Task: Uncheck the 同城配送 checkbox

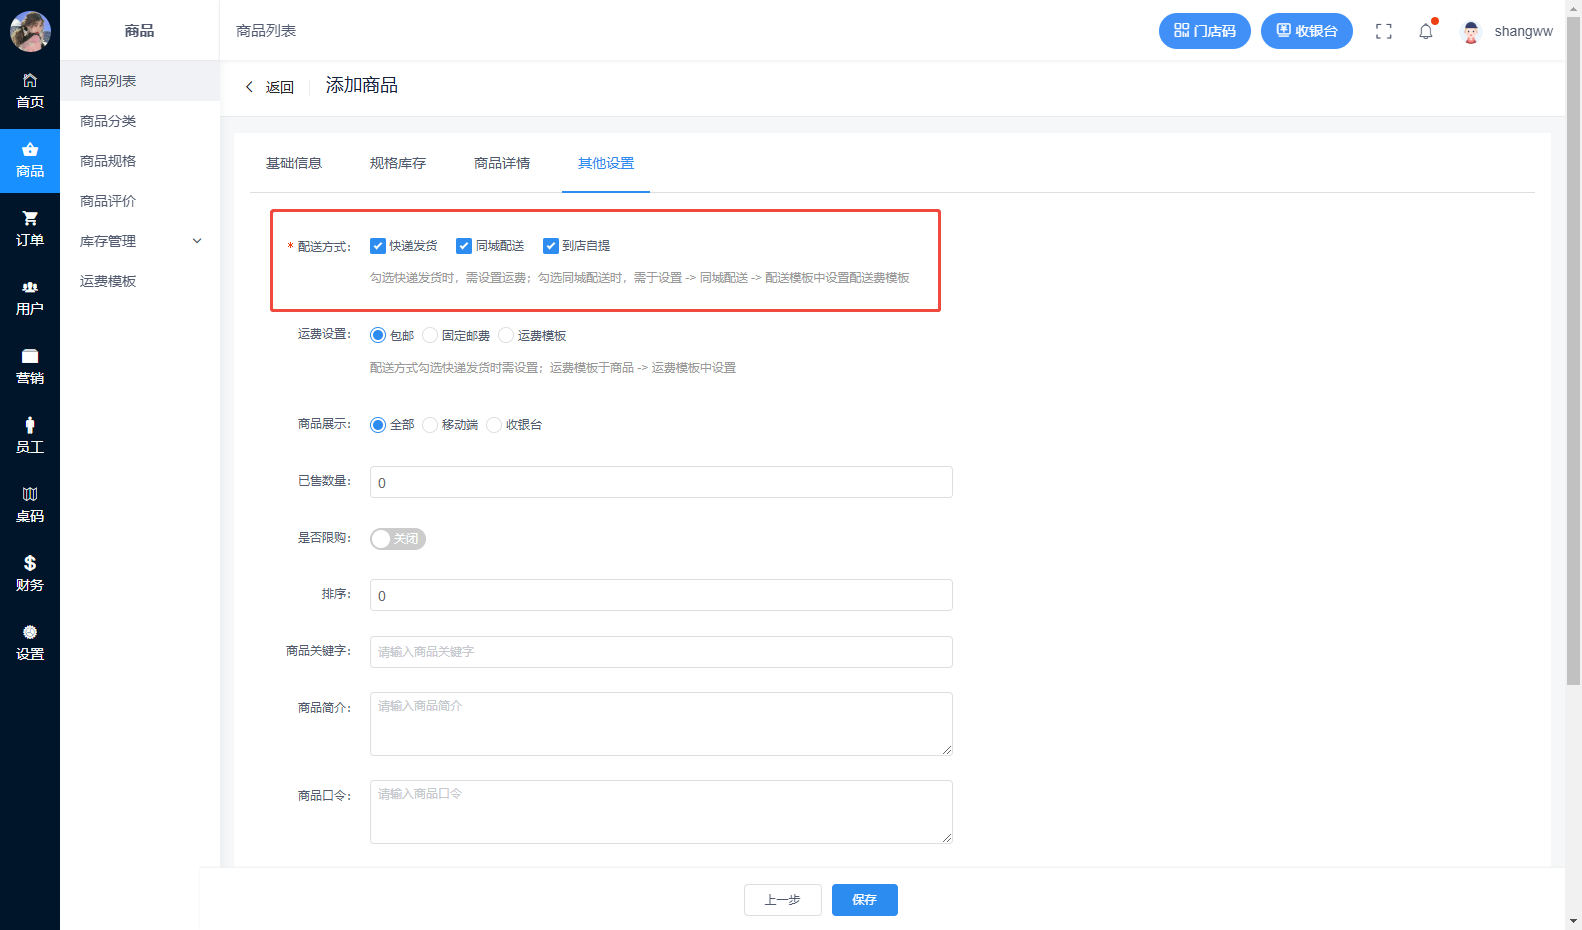Action: click(464, 246)
